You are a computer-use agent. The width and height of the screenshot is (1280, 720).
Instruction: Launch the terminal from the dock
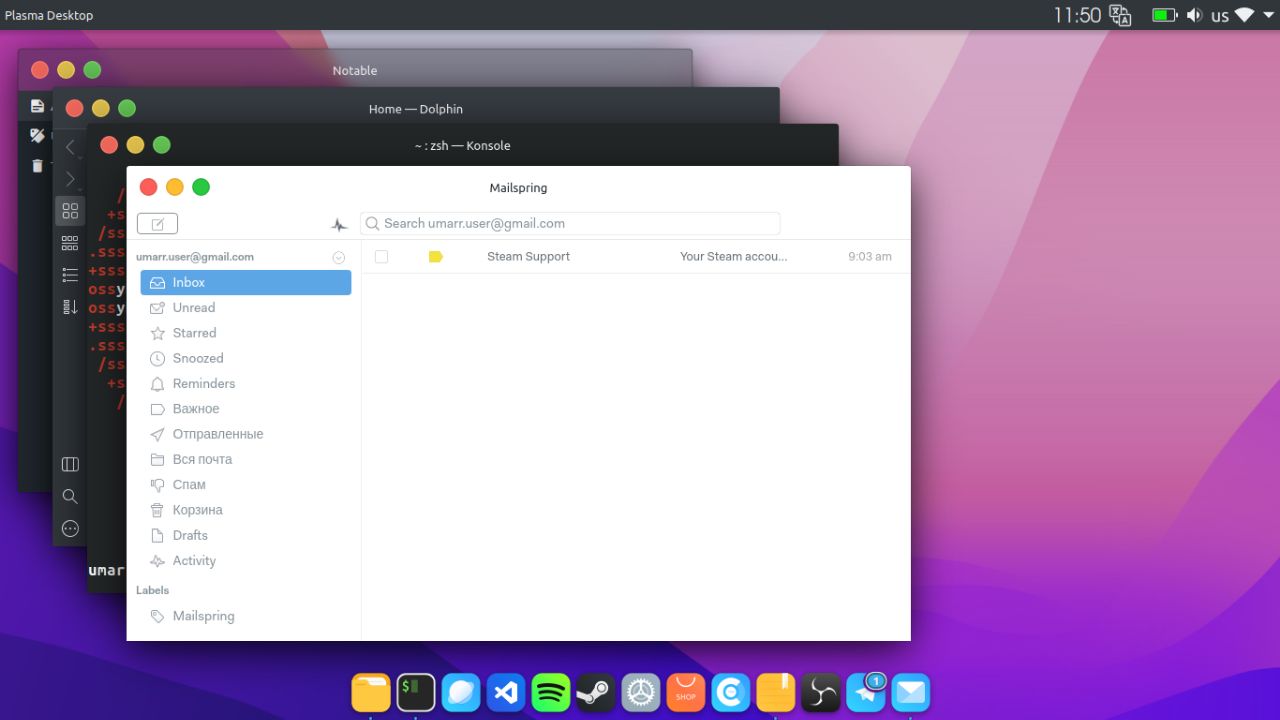416,692
